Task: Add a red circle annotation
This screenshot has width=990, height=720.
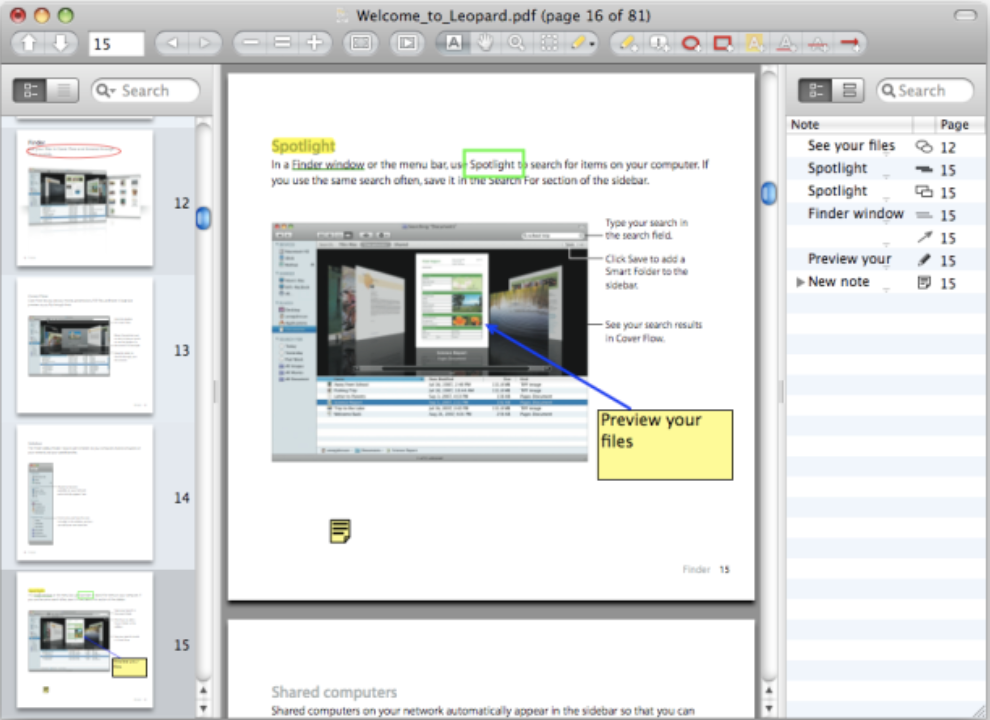Action: tap(690, 43)
